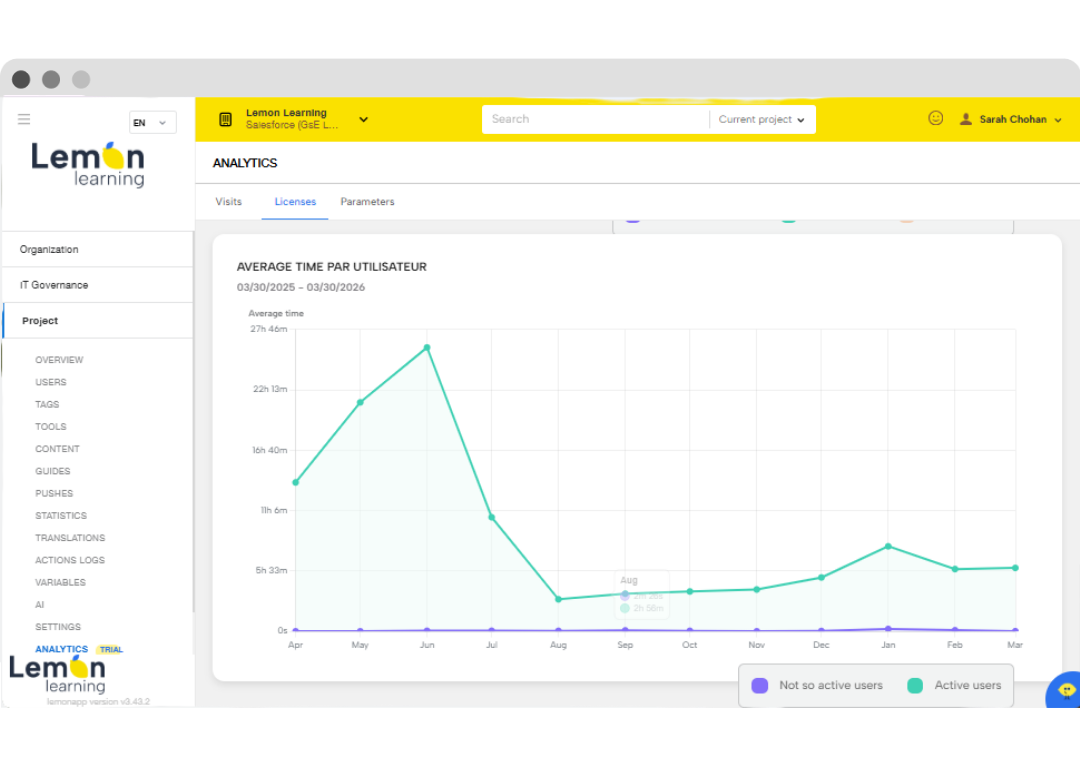
Task: Go to the Statistics page
Action: pos(61,516)
